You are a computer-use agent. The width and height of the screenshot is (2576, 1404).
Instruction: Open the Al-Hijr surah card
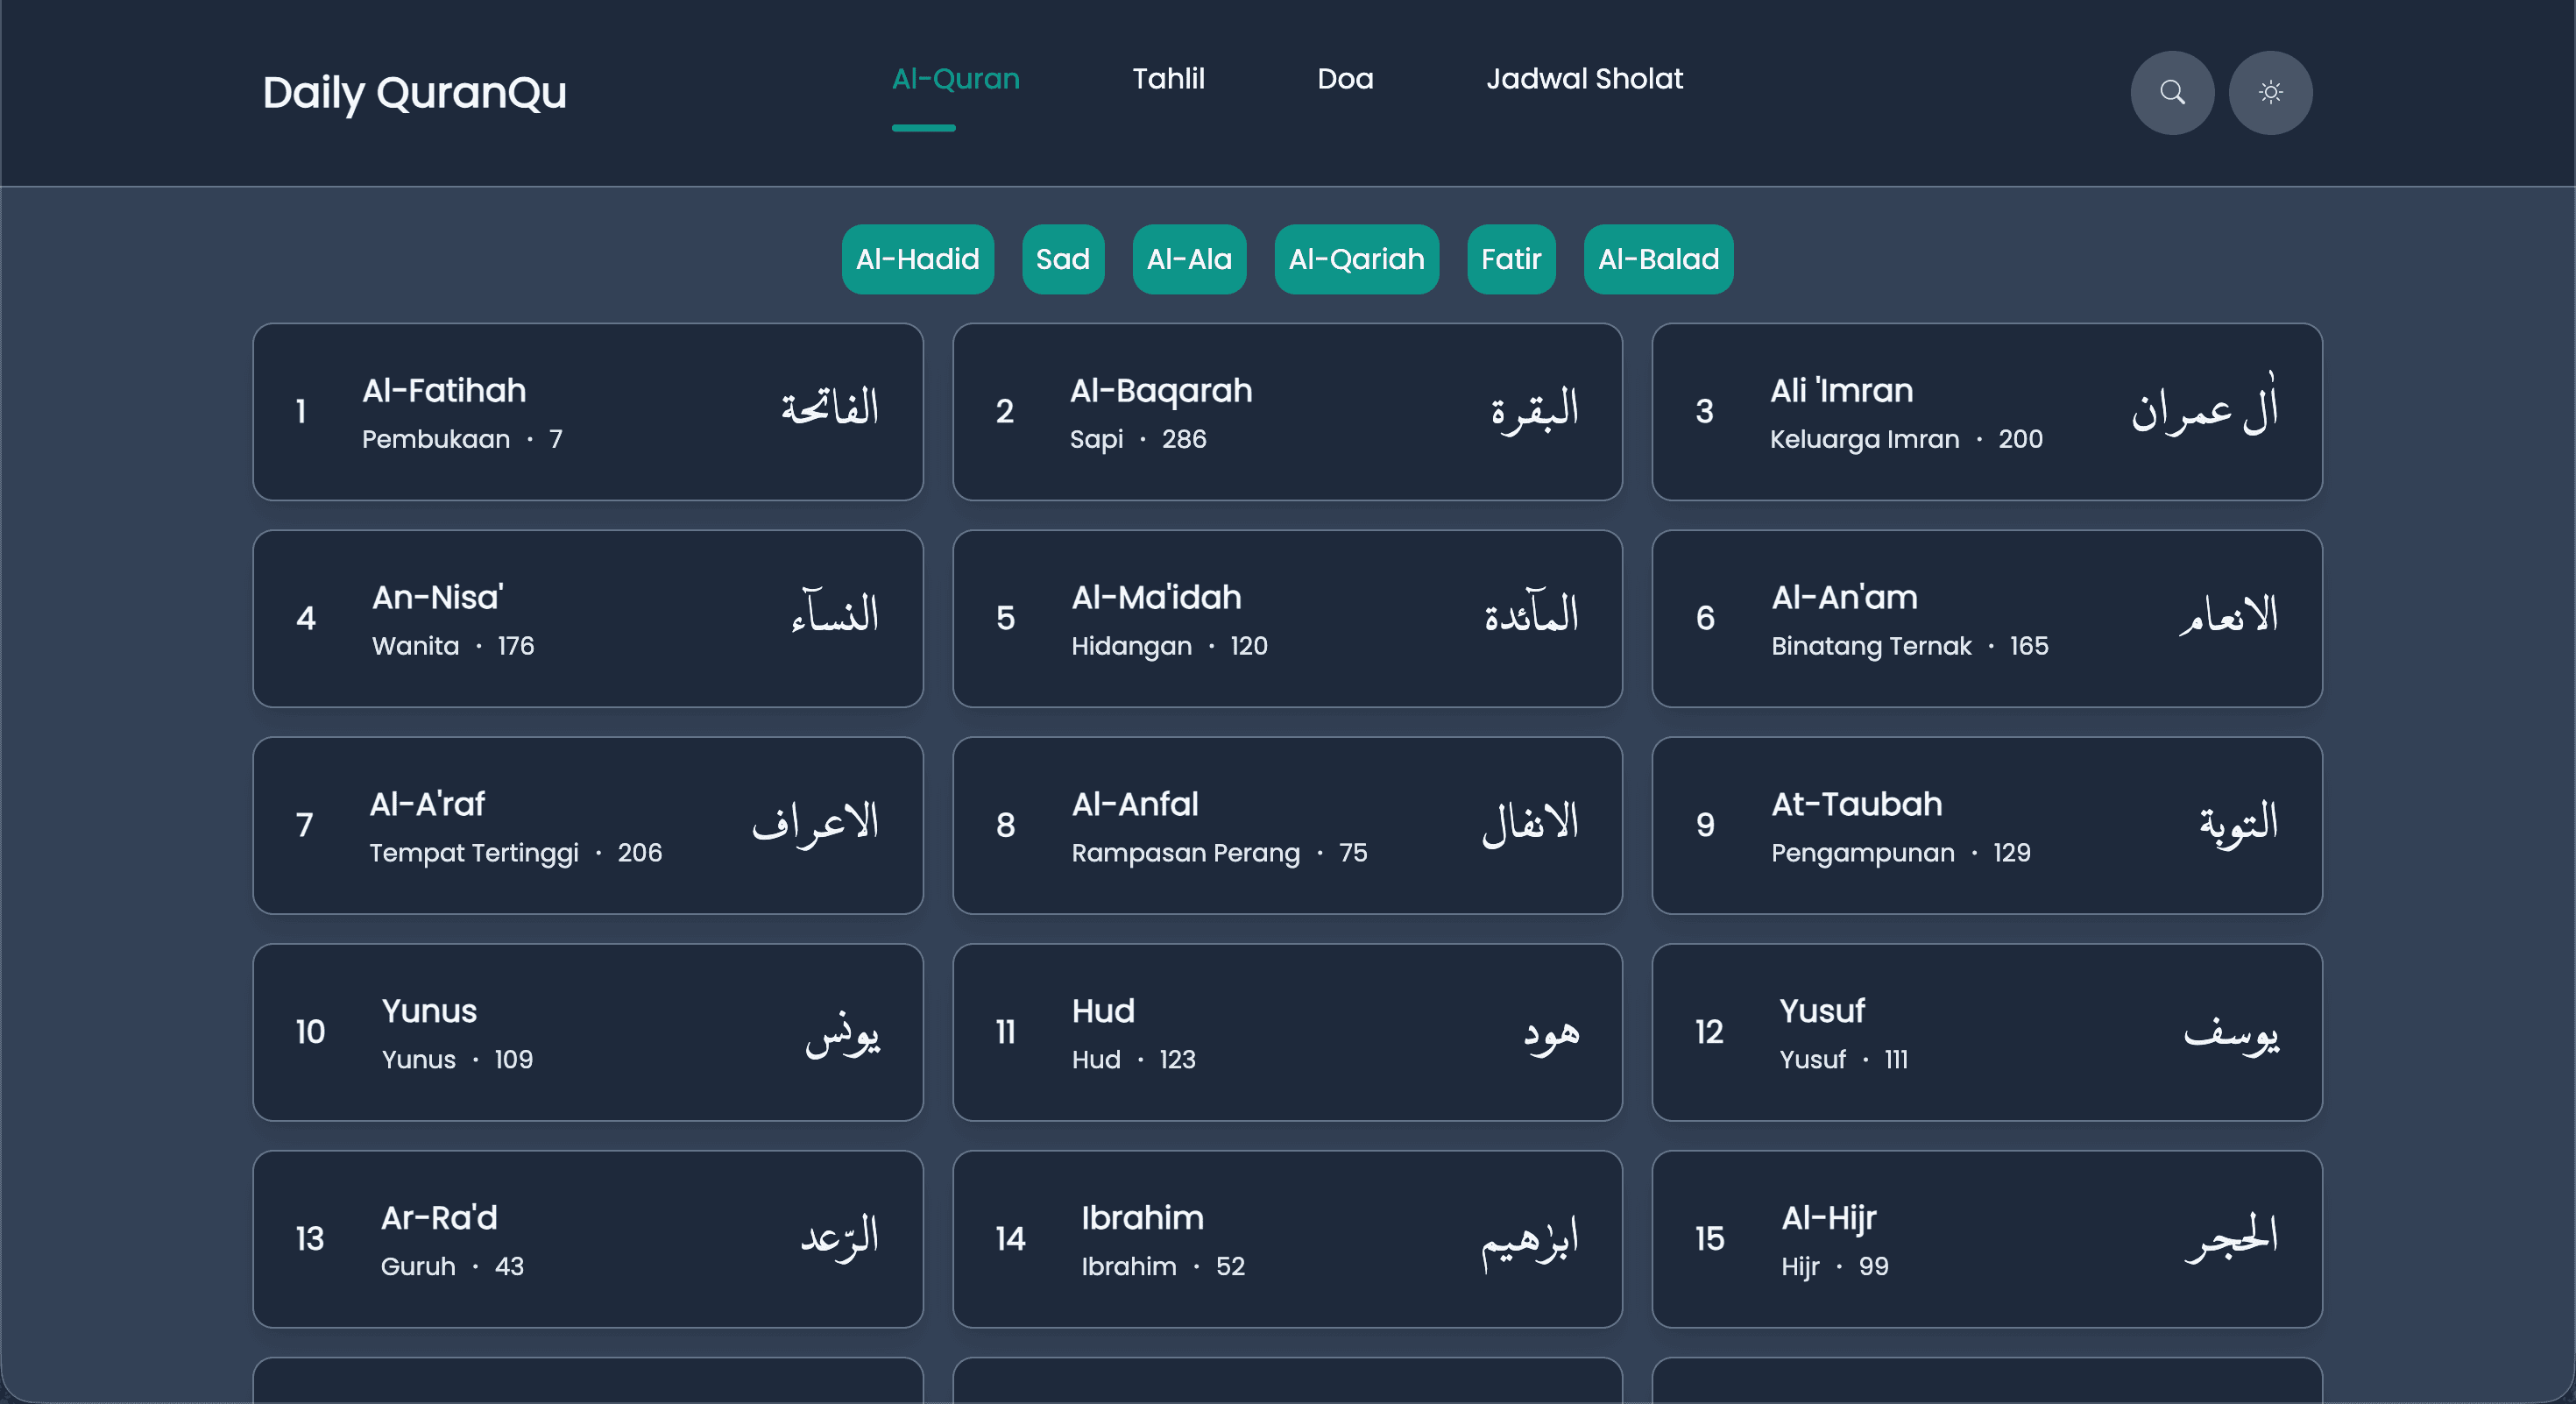(x=1986, y=1240)
